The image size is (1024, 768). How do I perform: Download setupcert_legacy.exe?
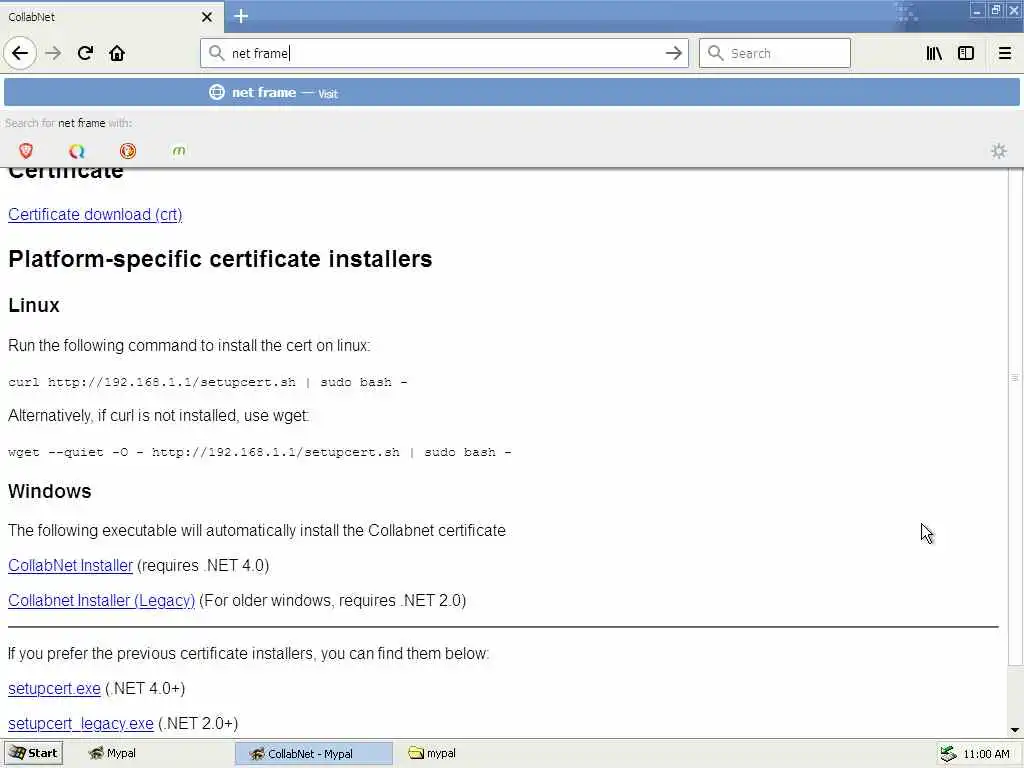pyautogui.click(x=80, y=724)
